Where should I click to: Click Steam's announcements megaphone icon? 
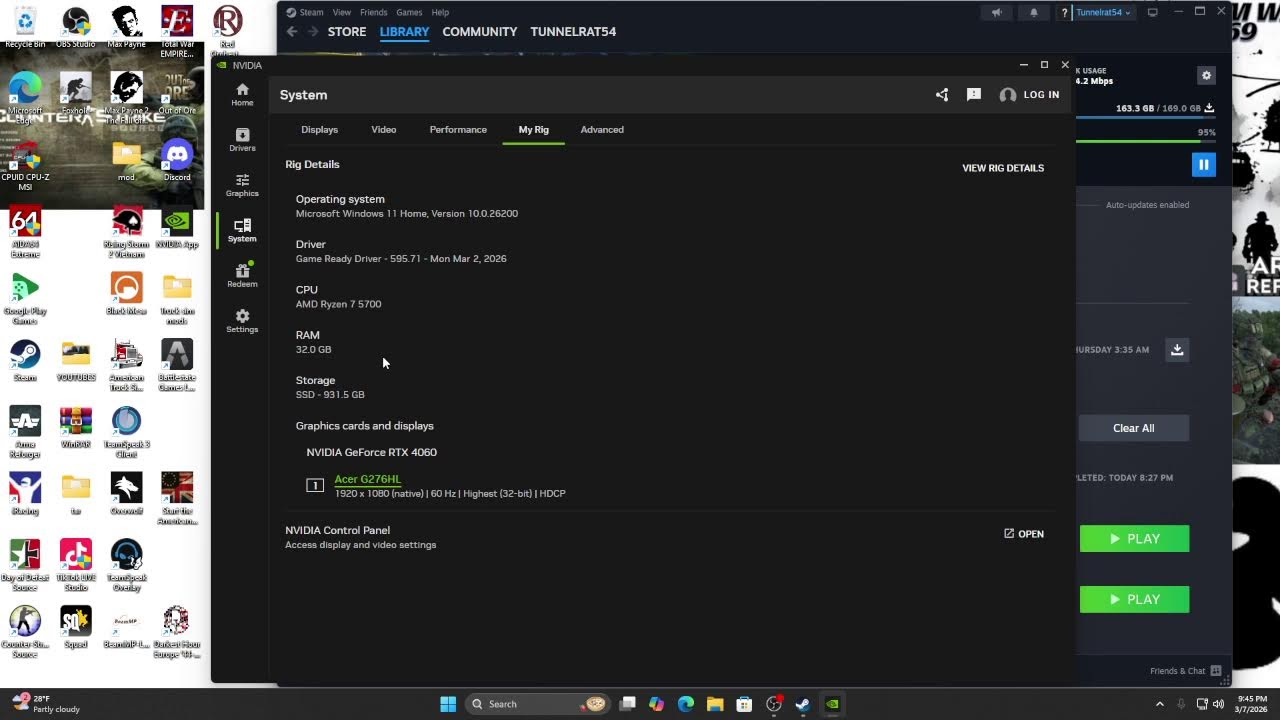[996, 12]
